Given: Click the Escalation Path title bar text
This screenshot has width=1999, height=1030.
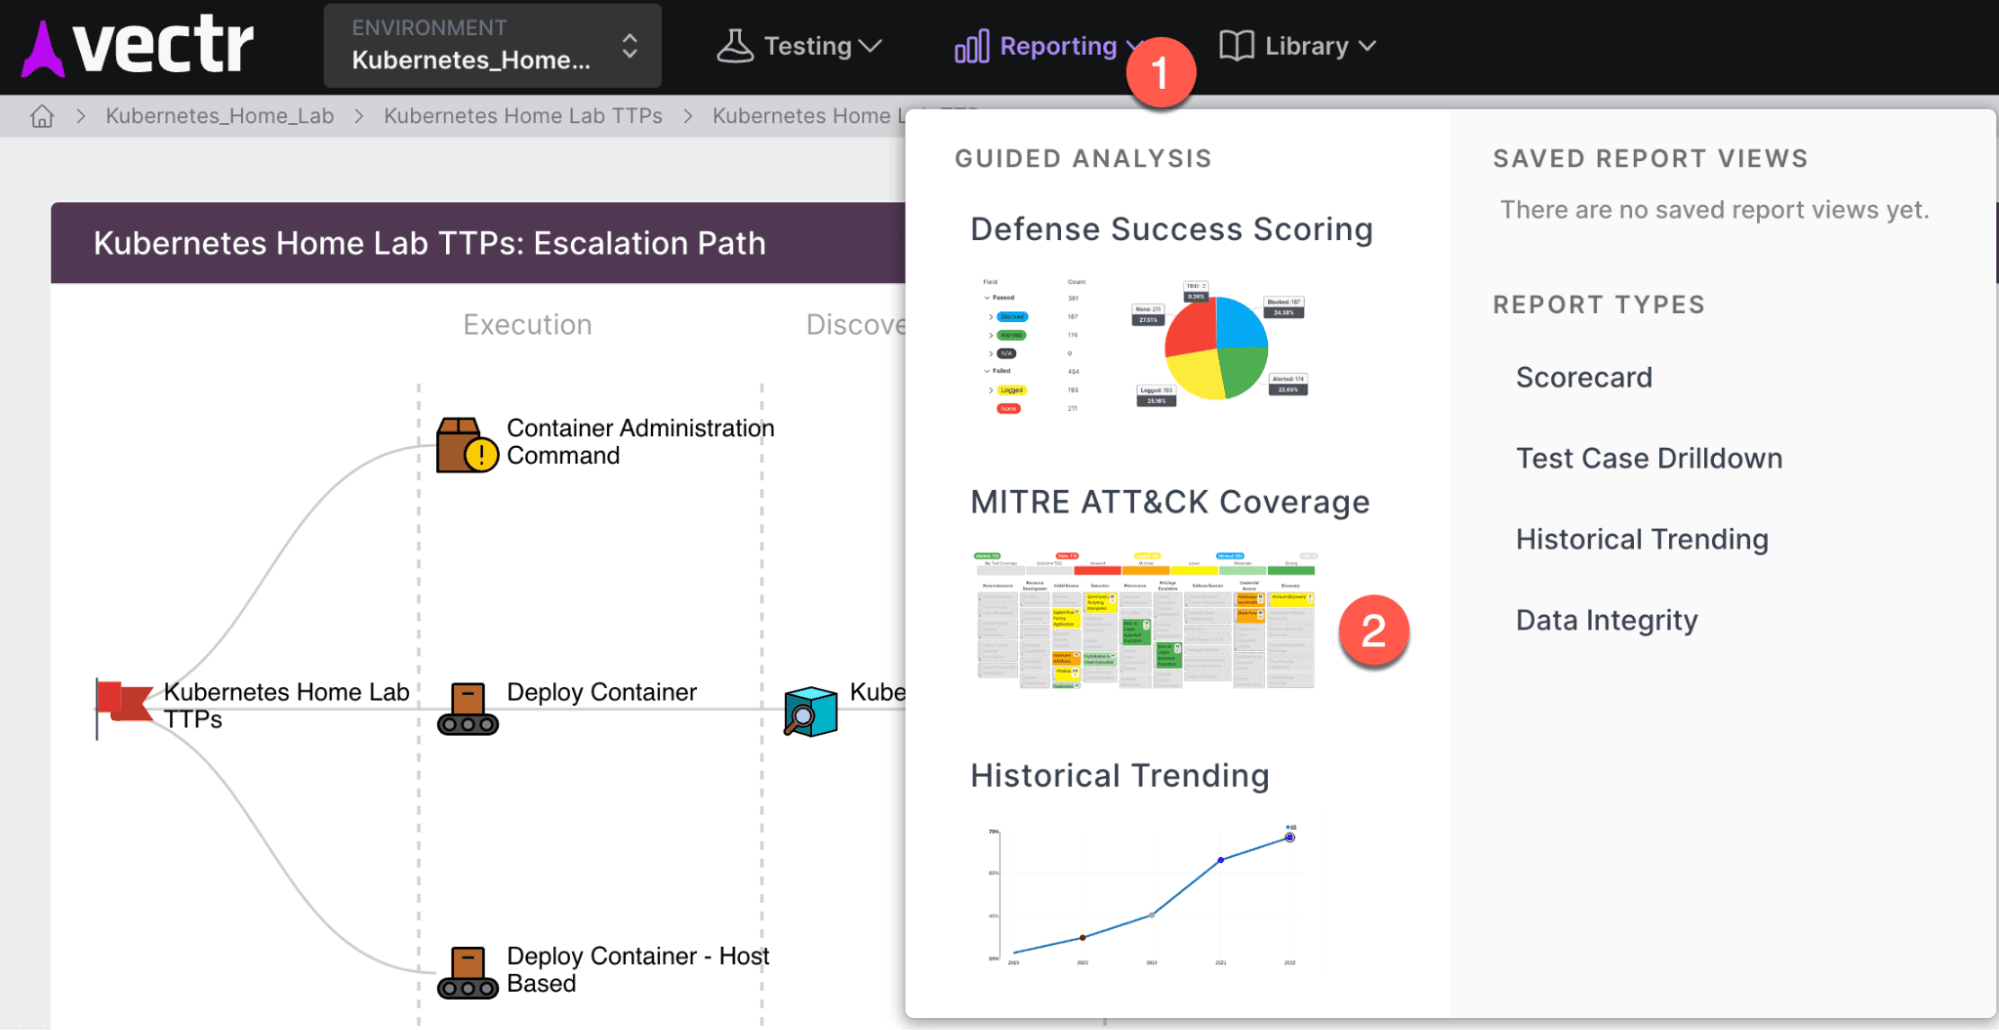Looking at the screenshot, I should (x=430, y=243).
